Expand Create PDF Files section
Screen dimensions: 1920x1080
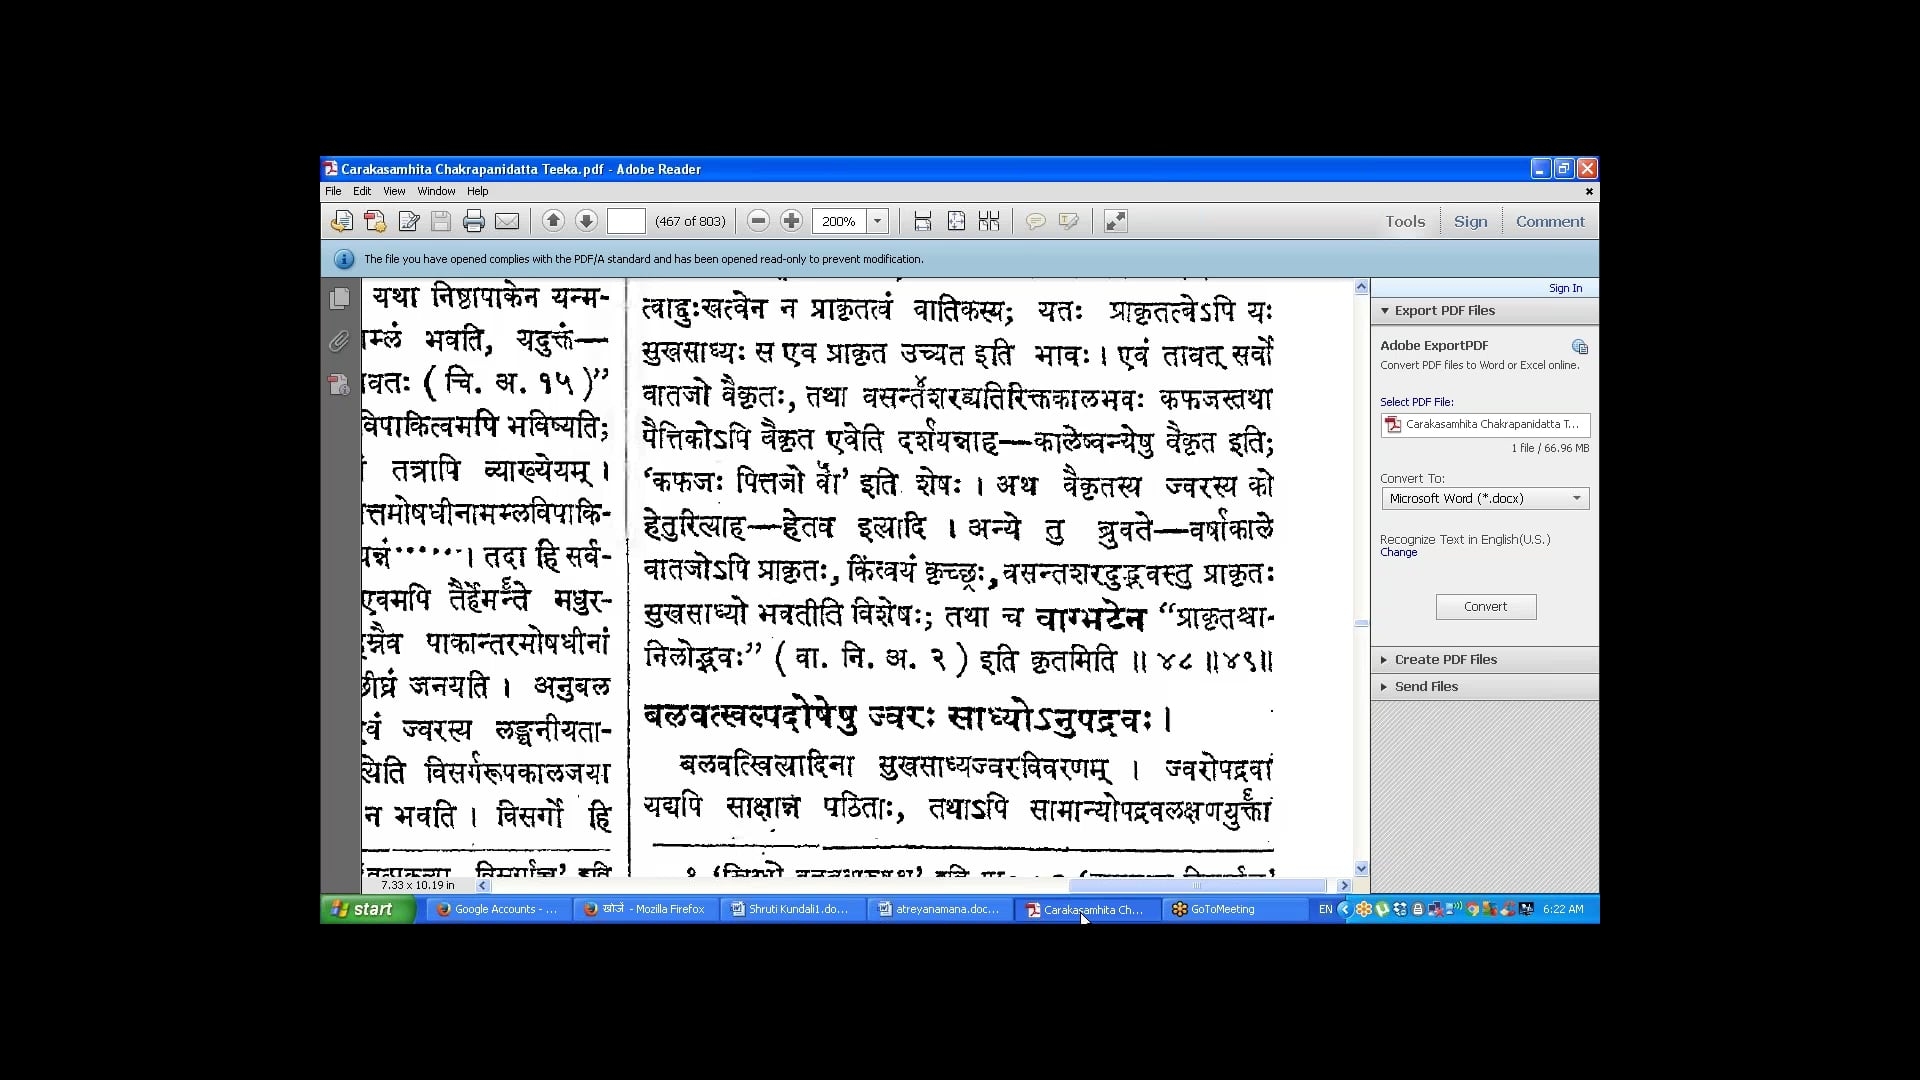coord(1445,660)
